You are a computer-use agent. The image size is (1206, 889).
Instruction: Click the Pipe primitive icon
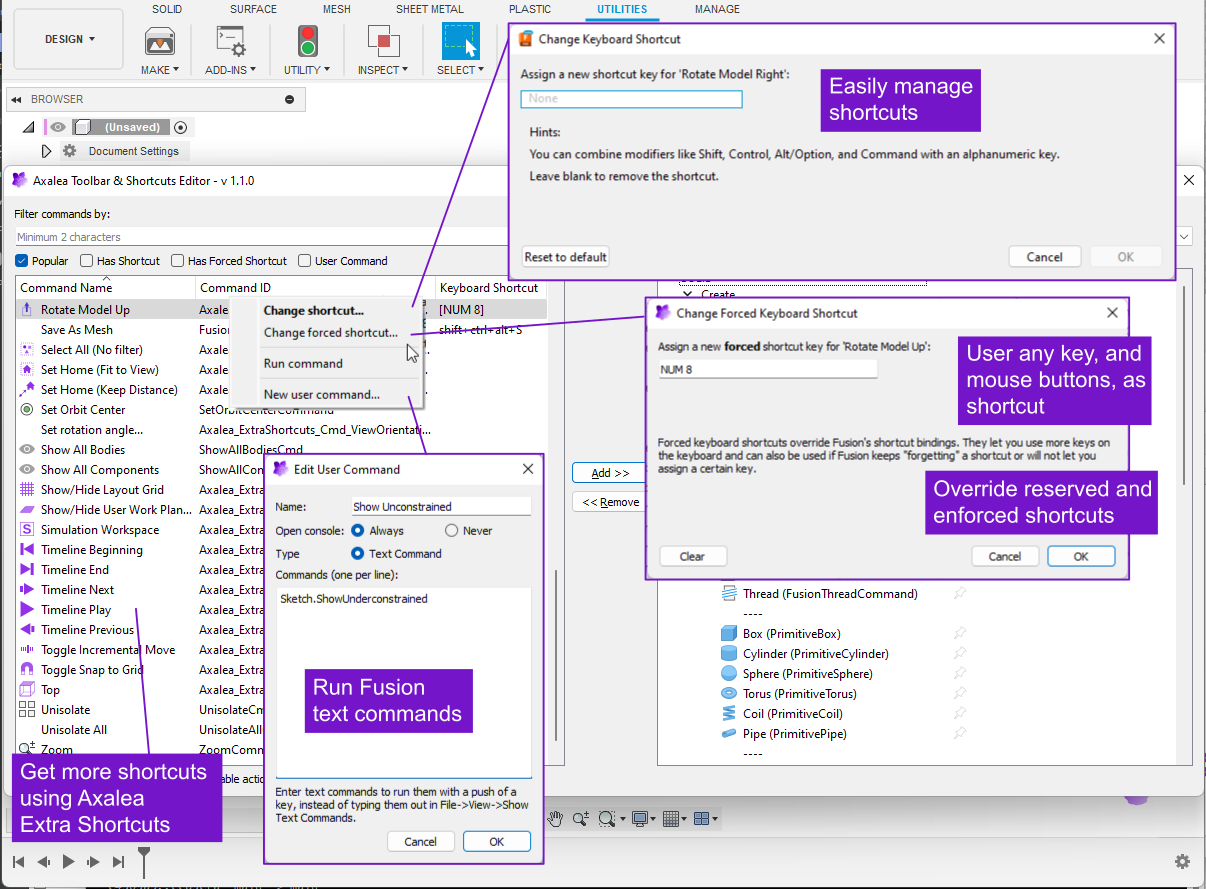point(729,734)
